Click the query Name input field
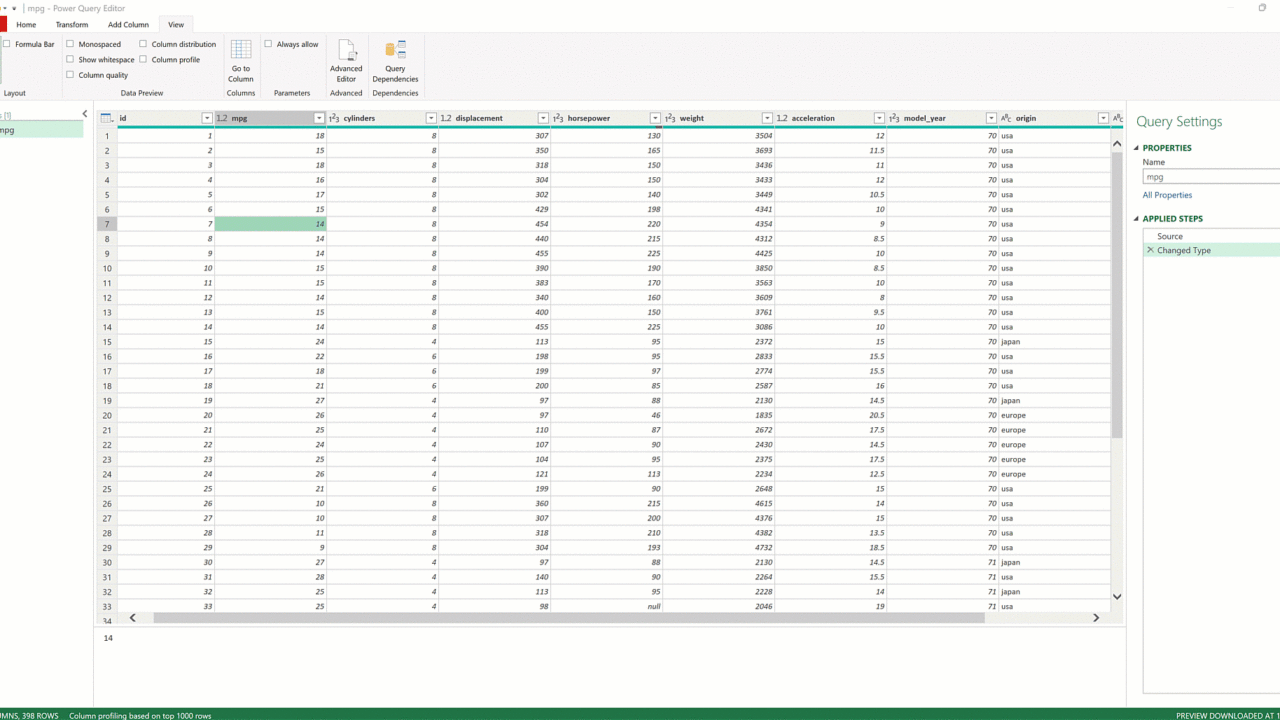 tap(1211, 177)
